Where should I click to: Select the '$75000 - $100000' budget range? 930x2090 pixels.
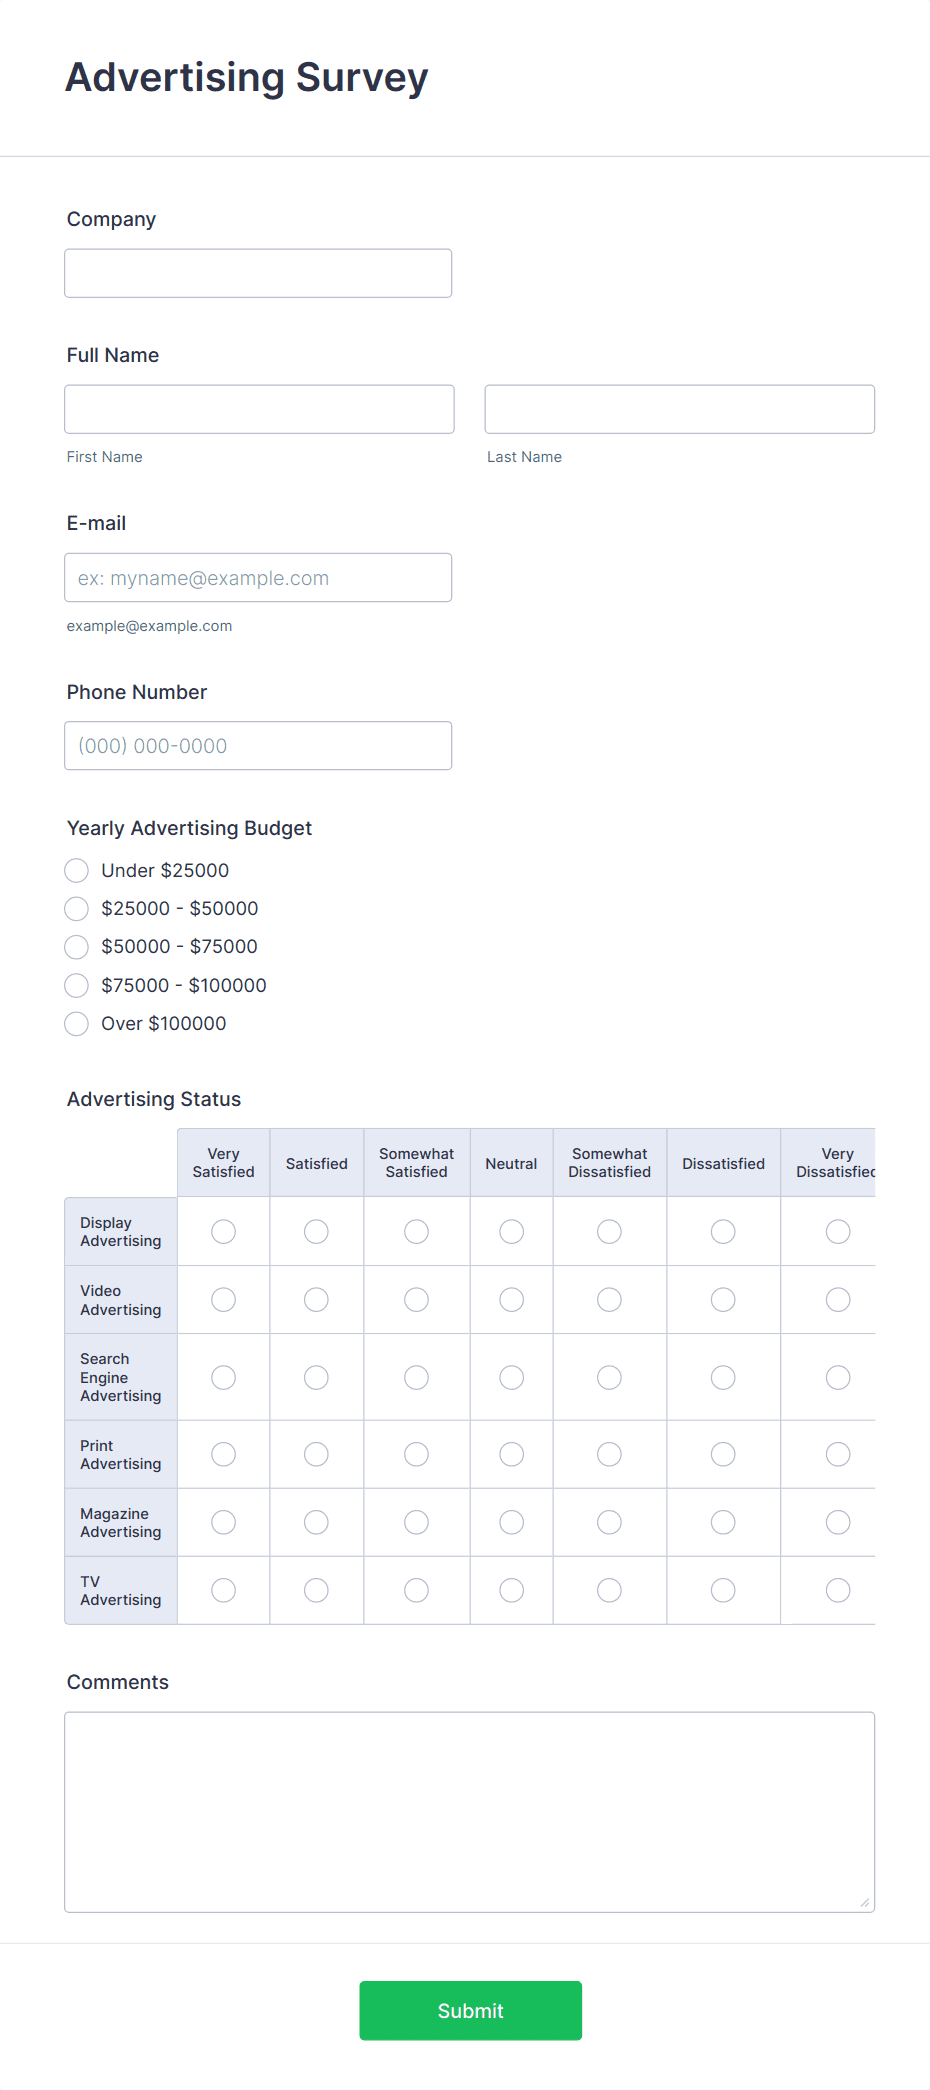[x=76, y=985]
